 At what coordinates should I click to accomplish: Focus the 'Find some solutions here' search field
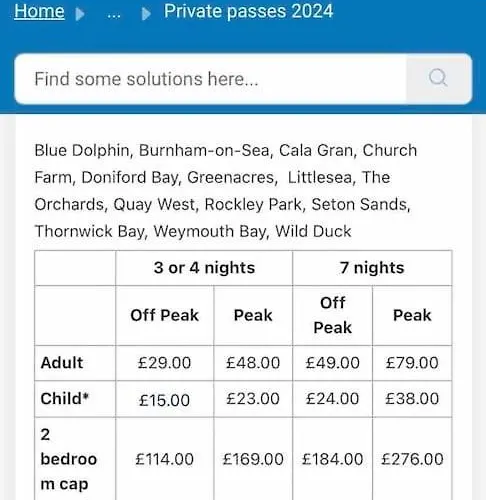(211, 79)
